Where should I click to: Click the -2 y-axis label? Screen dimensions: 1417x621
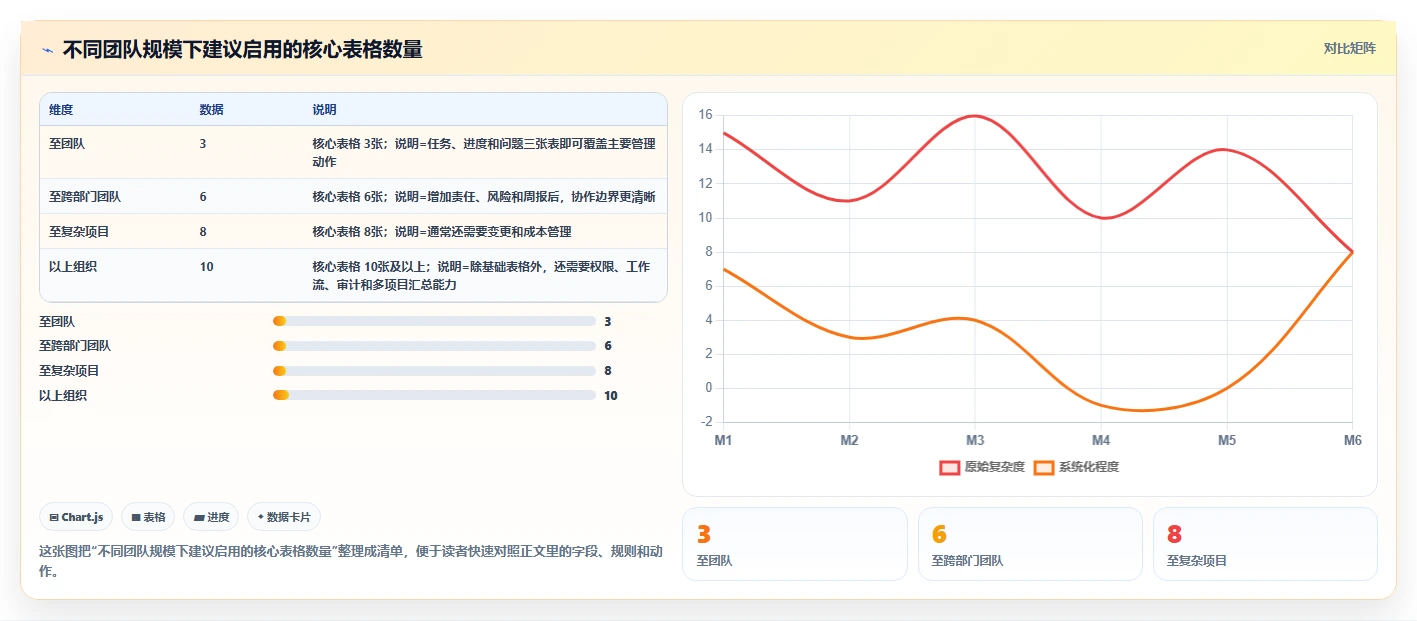[x=705, y=422]
